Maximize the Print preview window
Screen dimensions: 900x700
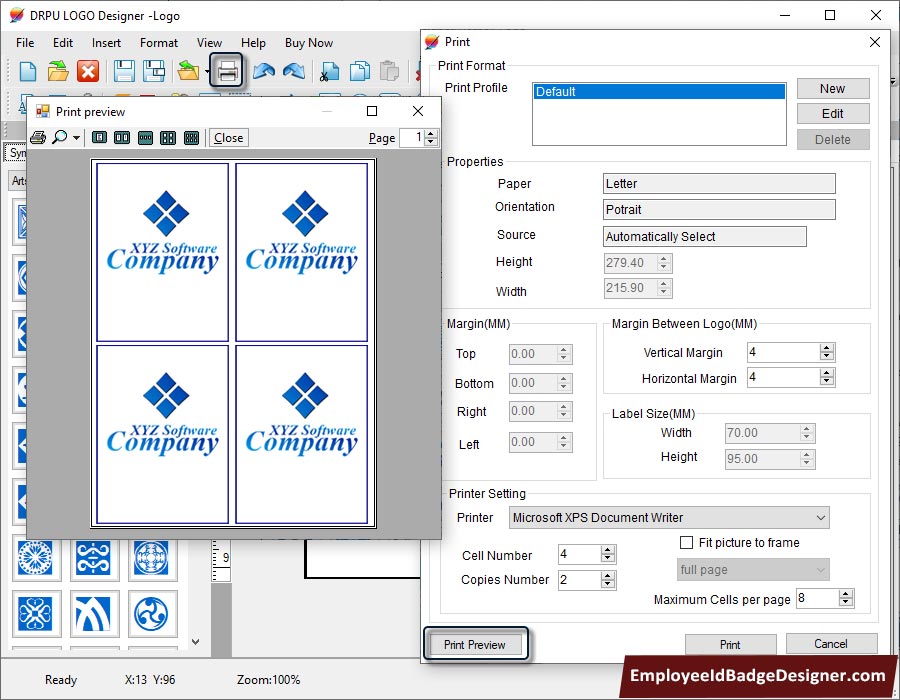tap(372, 111)
